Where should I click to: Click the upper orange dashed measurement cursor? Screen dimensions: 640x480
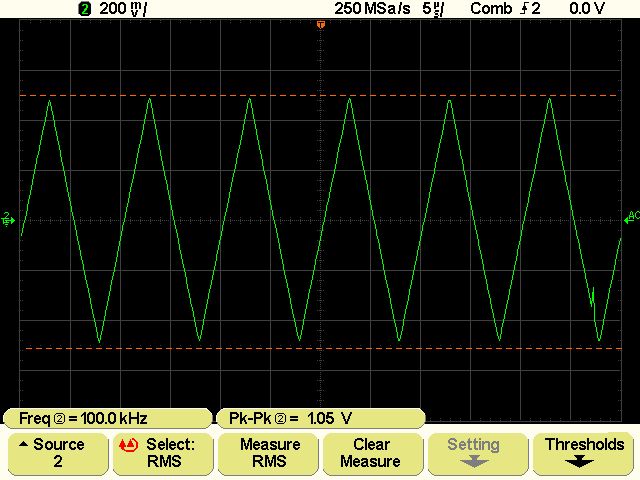pos(318,96)
